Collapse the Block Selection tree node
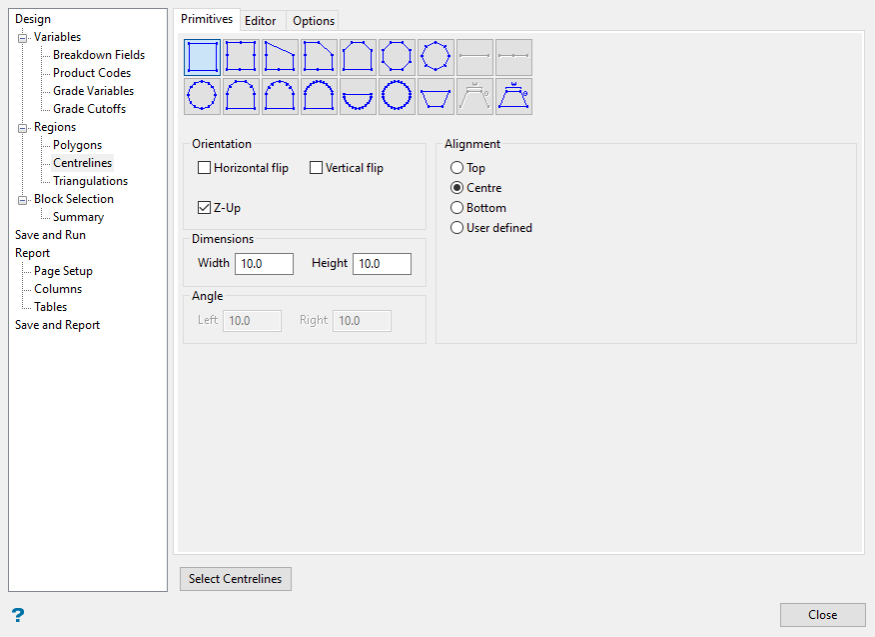The height and width of the screenshot is (637, 875). pos(23,200)
